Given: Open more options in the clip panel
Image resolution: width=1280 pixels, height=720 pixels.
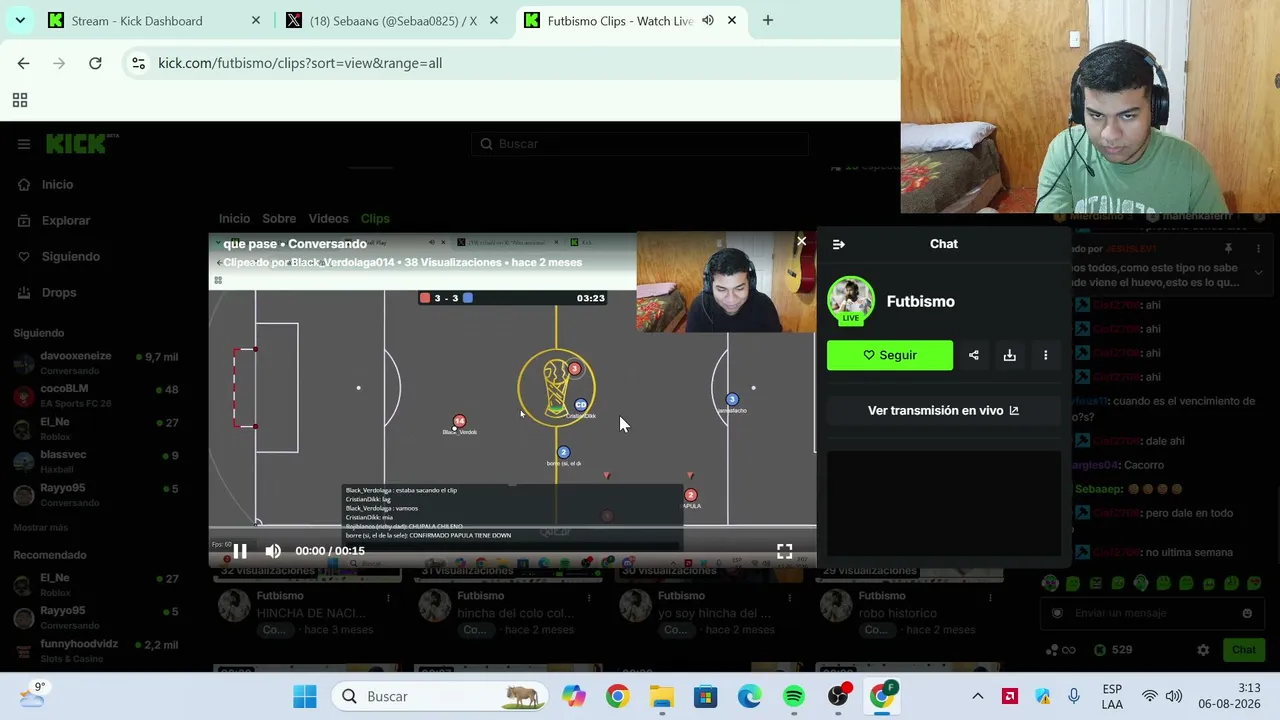Looking at the screenshot, I should (1046, 355).
